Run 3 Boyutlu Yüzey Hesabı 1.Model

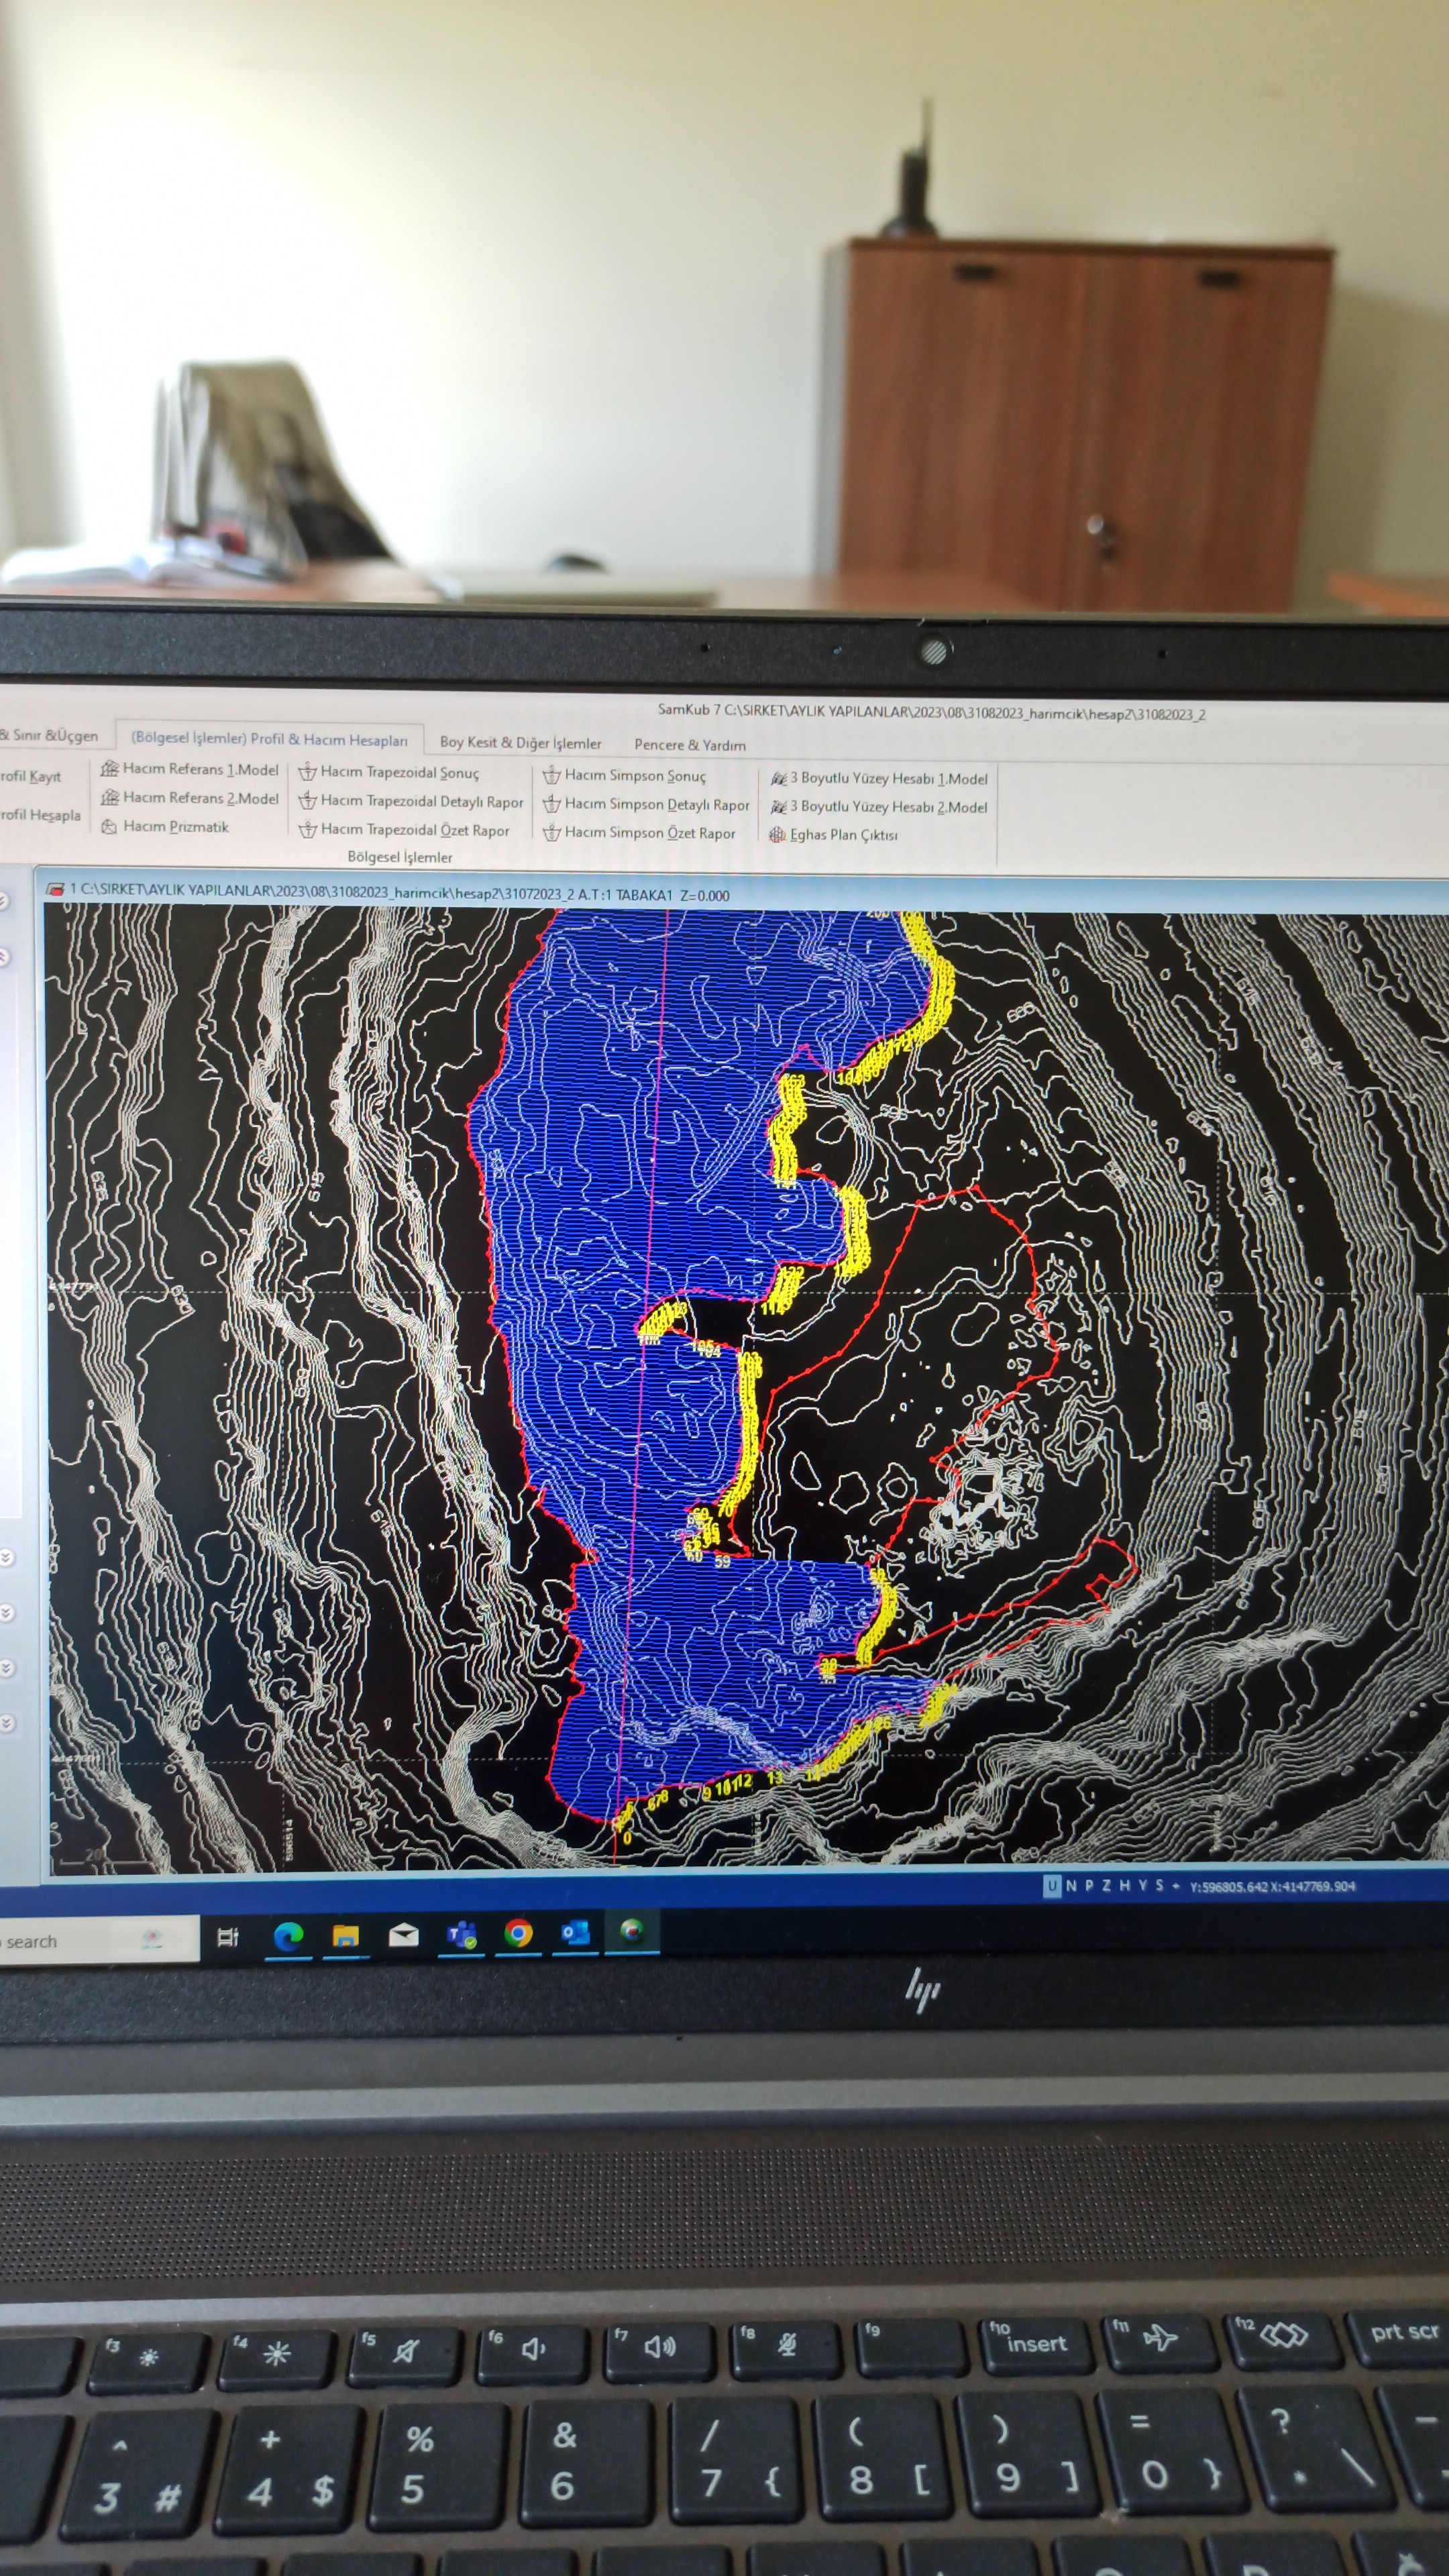coord(888,778)
